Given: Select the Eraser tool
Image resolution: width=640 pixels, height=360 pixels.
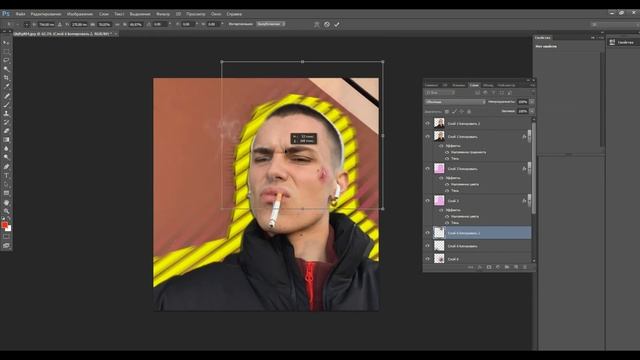Looking at the screenshot, I should (x=6, y=131).
